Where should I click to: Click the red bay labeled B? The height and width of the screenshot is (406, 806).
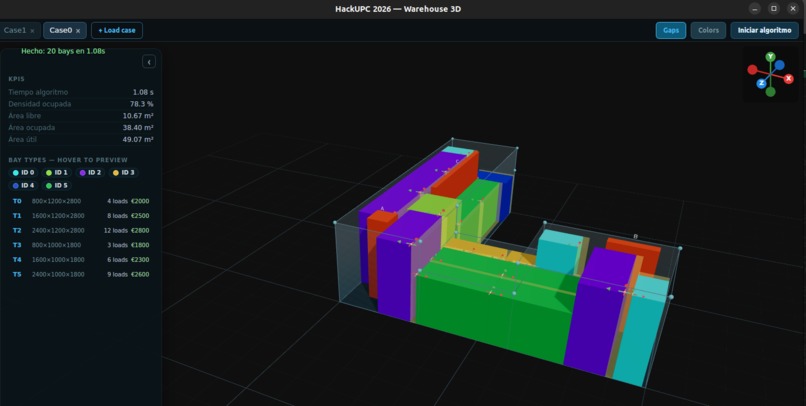pos(635,254)
